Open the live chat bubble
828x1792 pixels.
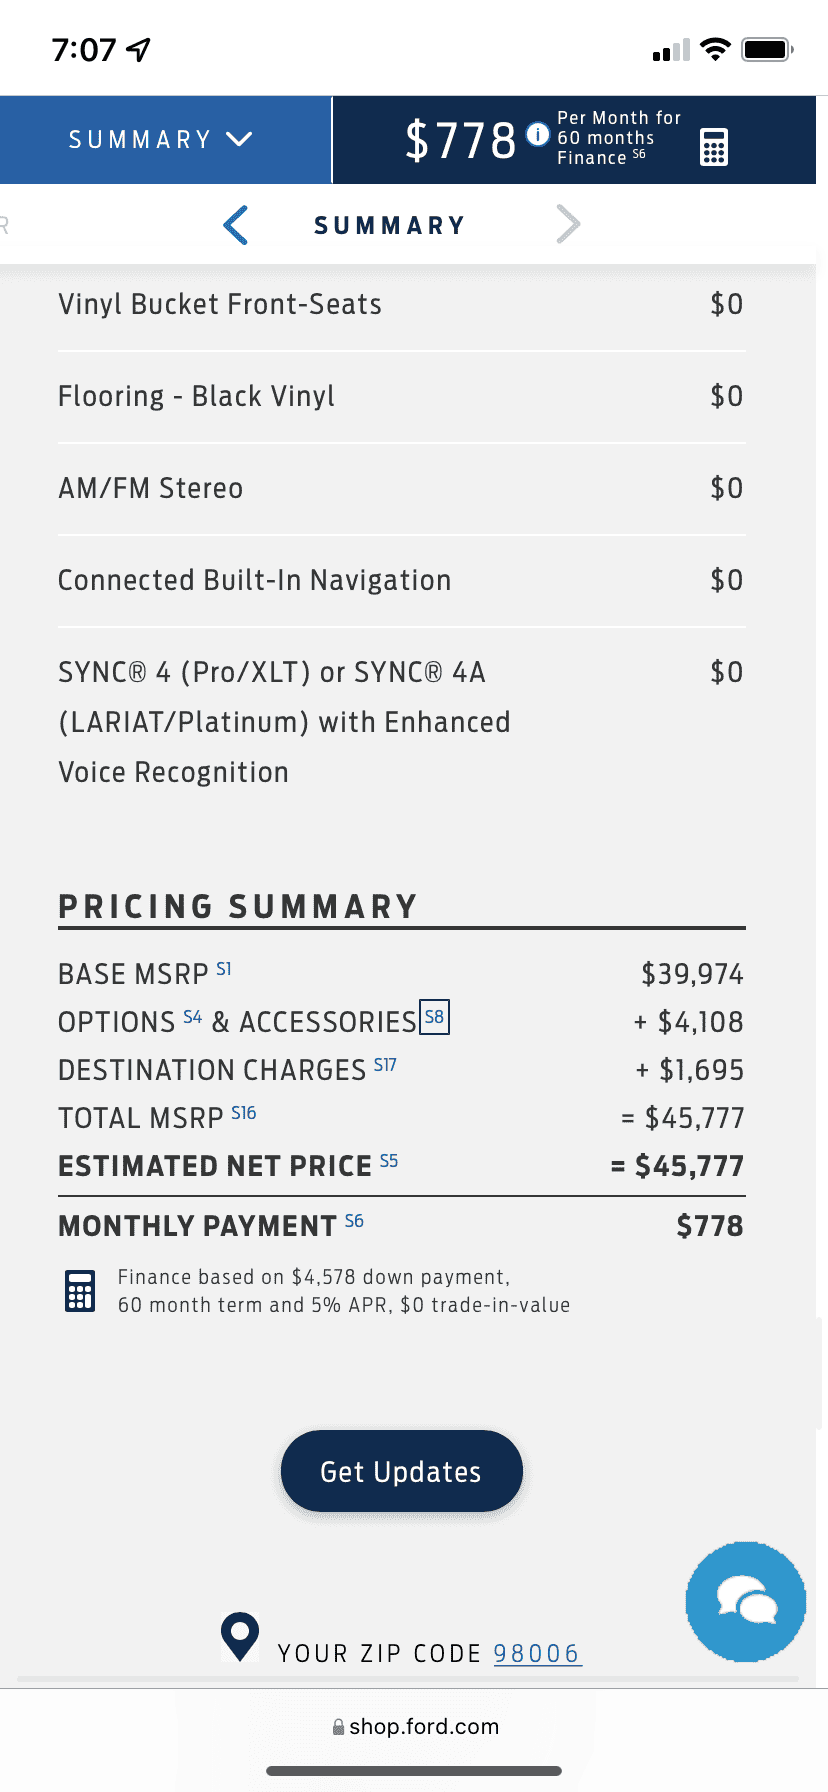point(745,1601)
